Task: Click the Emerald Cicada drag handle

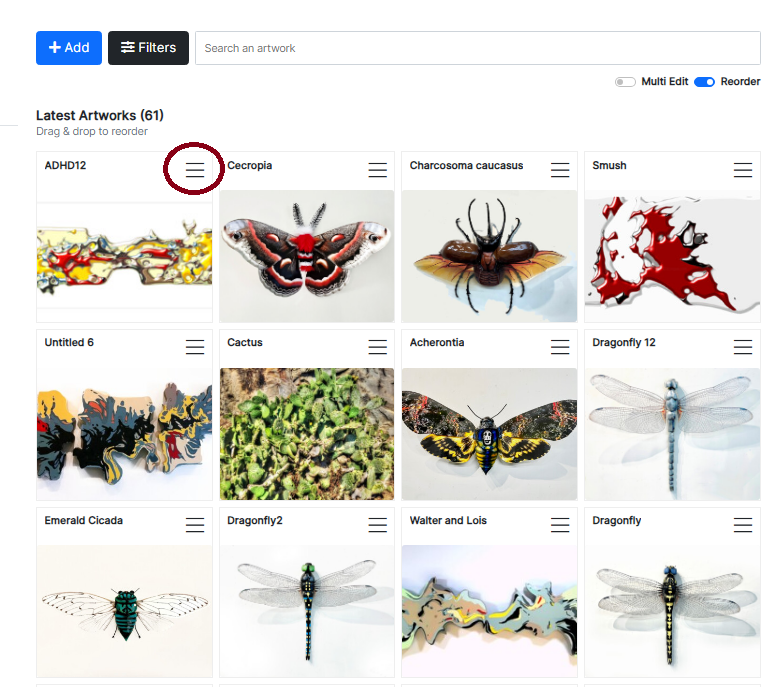Action: coord(195,525)
